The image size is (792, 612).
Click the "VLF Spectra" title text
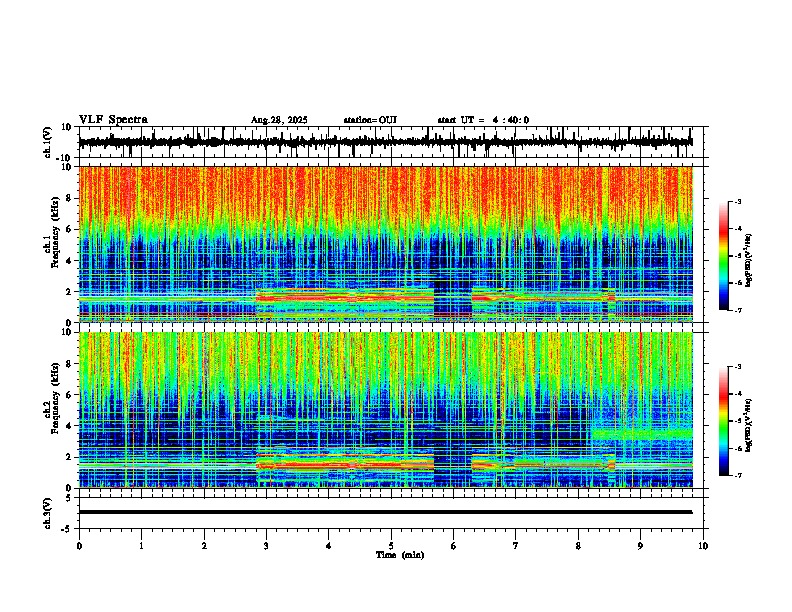pos(113,120)
